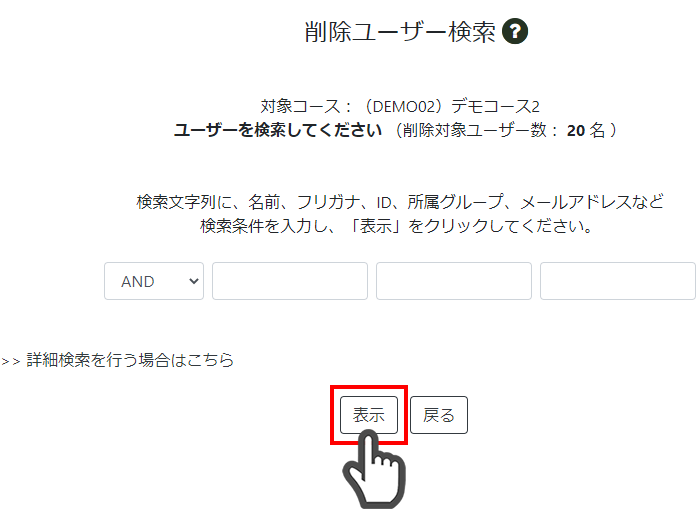700x528 pixels.
Task: Click the 削除対象ユーザー数 20 名 count
Action: point(507,130)
